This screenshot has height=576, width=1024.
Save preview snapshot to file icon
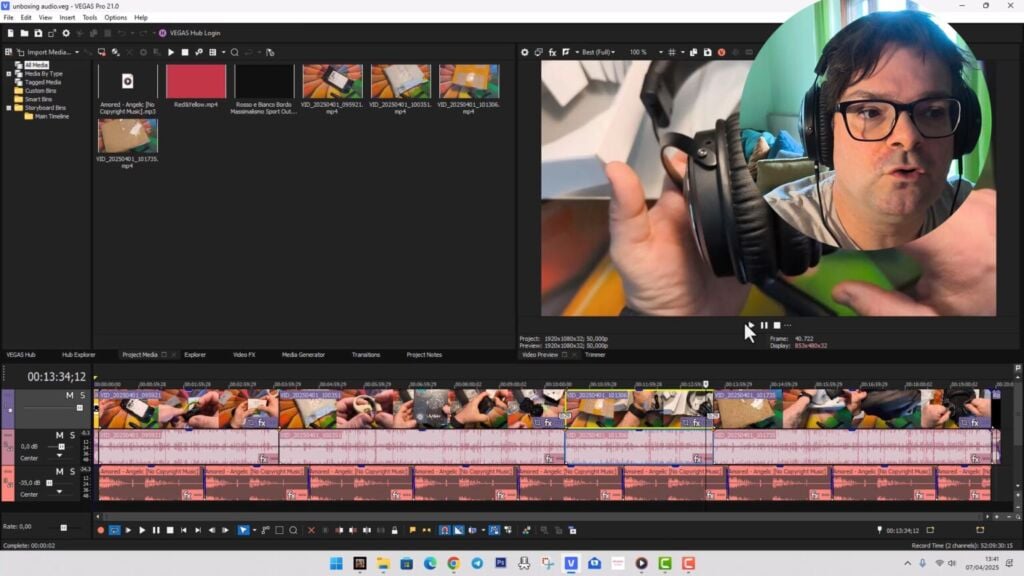(x=707, y=52)
